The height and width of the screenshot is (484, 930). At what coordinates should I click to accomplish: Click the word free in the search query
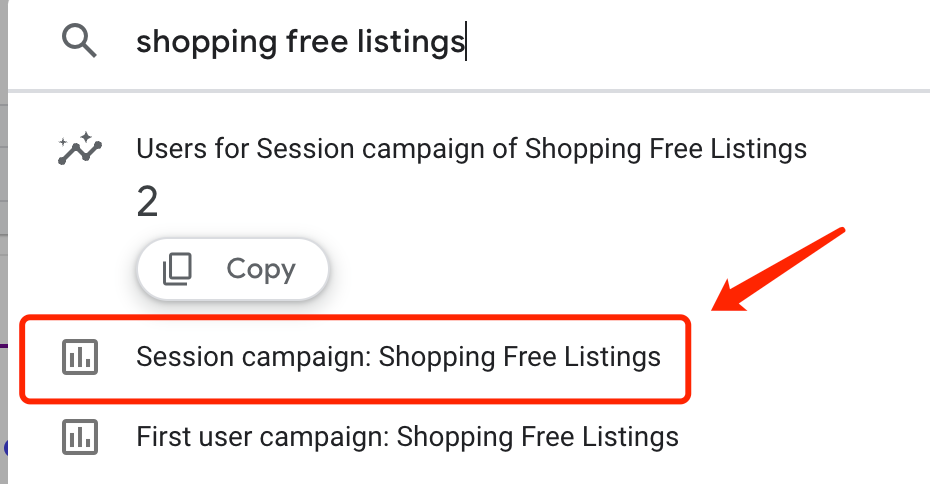tap(317, 42)
